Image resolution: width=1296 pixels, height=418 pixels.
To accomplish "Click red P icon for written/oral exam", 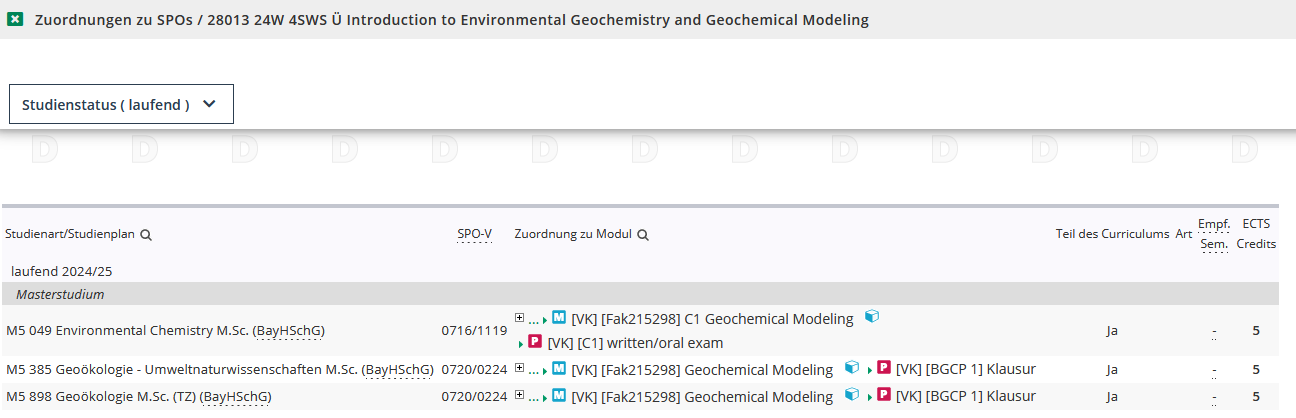I will coord(535,342).
